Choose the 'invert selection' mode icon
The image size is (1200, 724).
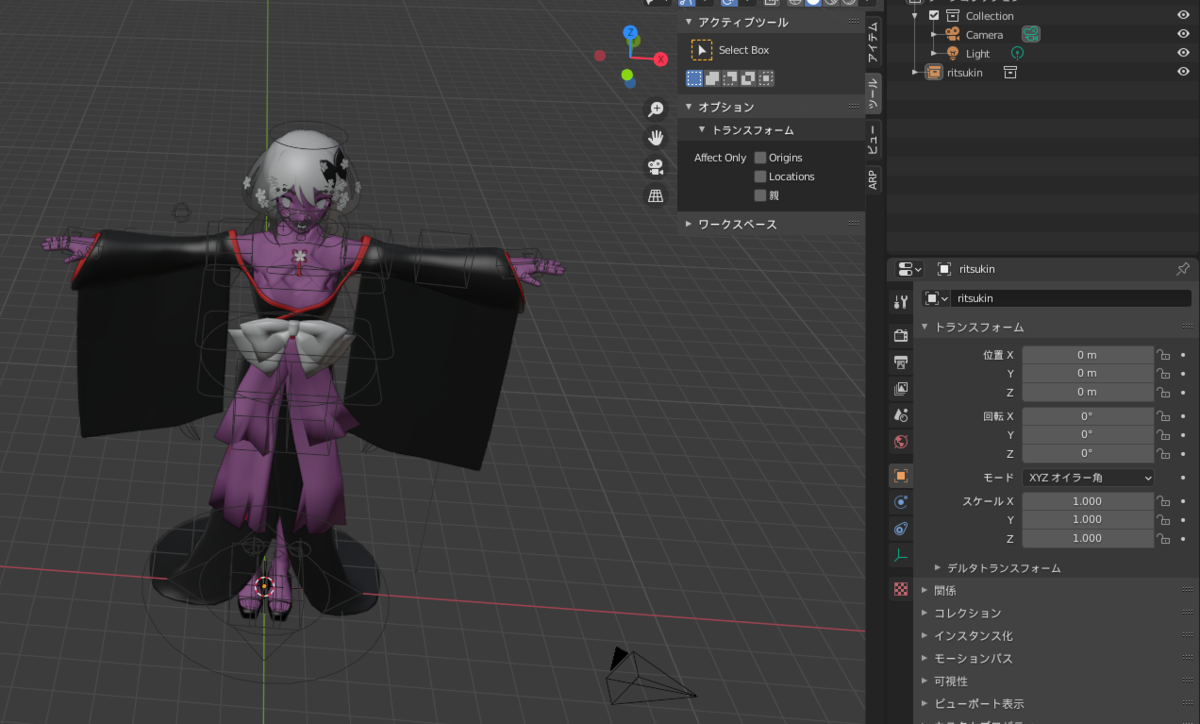748,78
